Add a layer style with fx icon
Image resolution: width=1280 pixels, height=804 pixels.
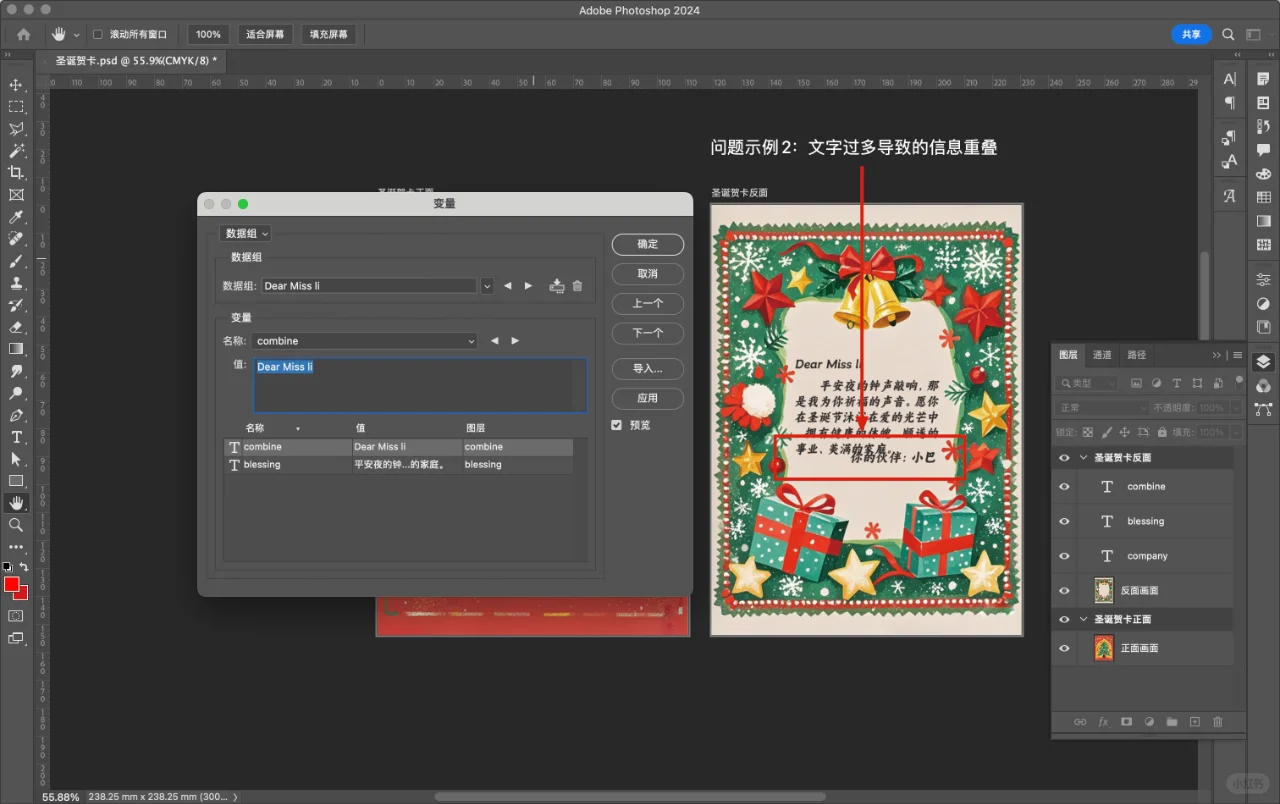pos(1104,722)
